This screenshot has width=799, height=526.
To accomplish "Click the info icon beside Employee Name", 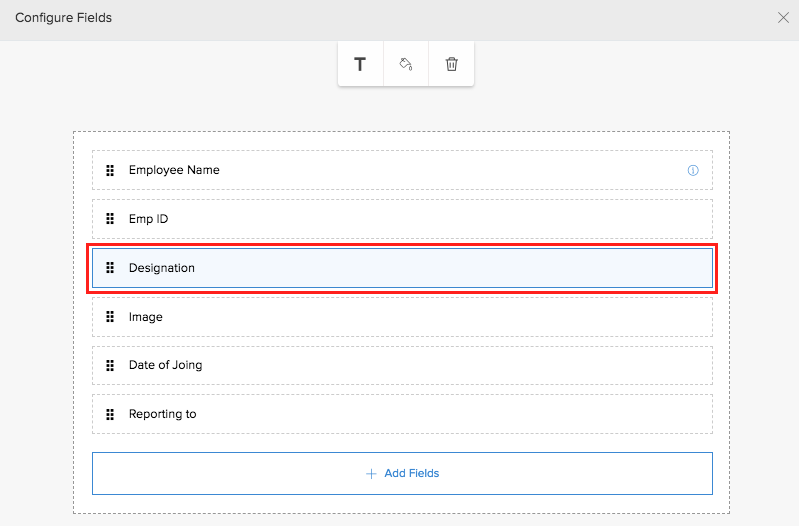I will click(693, 171).
